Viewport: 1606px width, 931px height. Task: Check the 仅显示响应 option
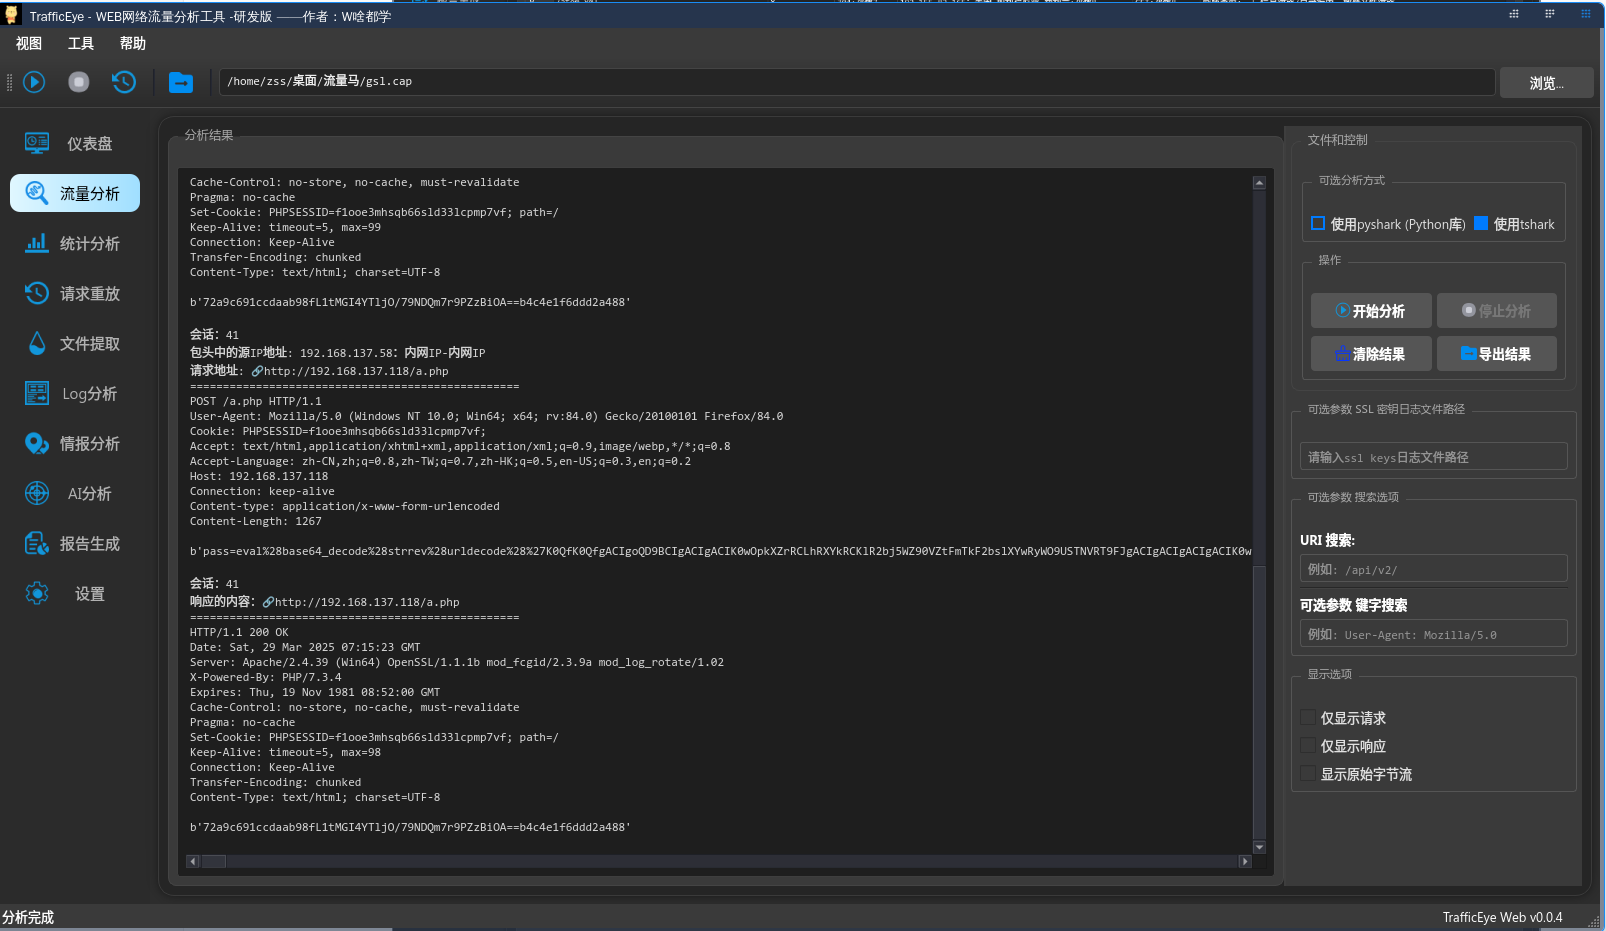[1308, 745]
